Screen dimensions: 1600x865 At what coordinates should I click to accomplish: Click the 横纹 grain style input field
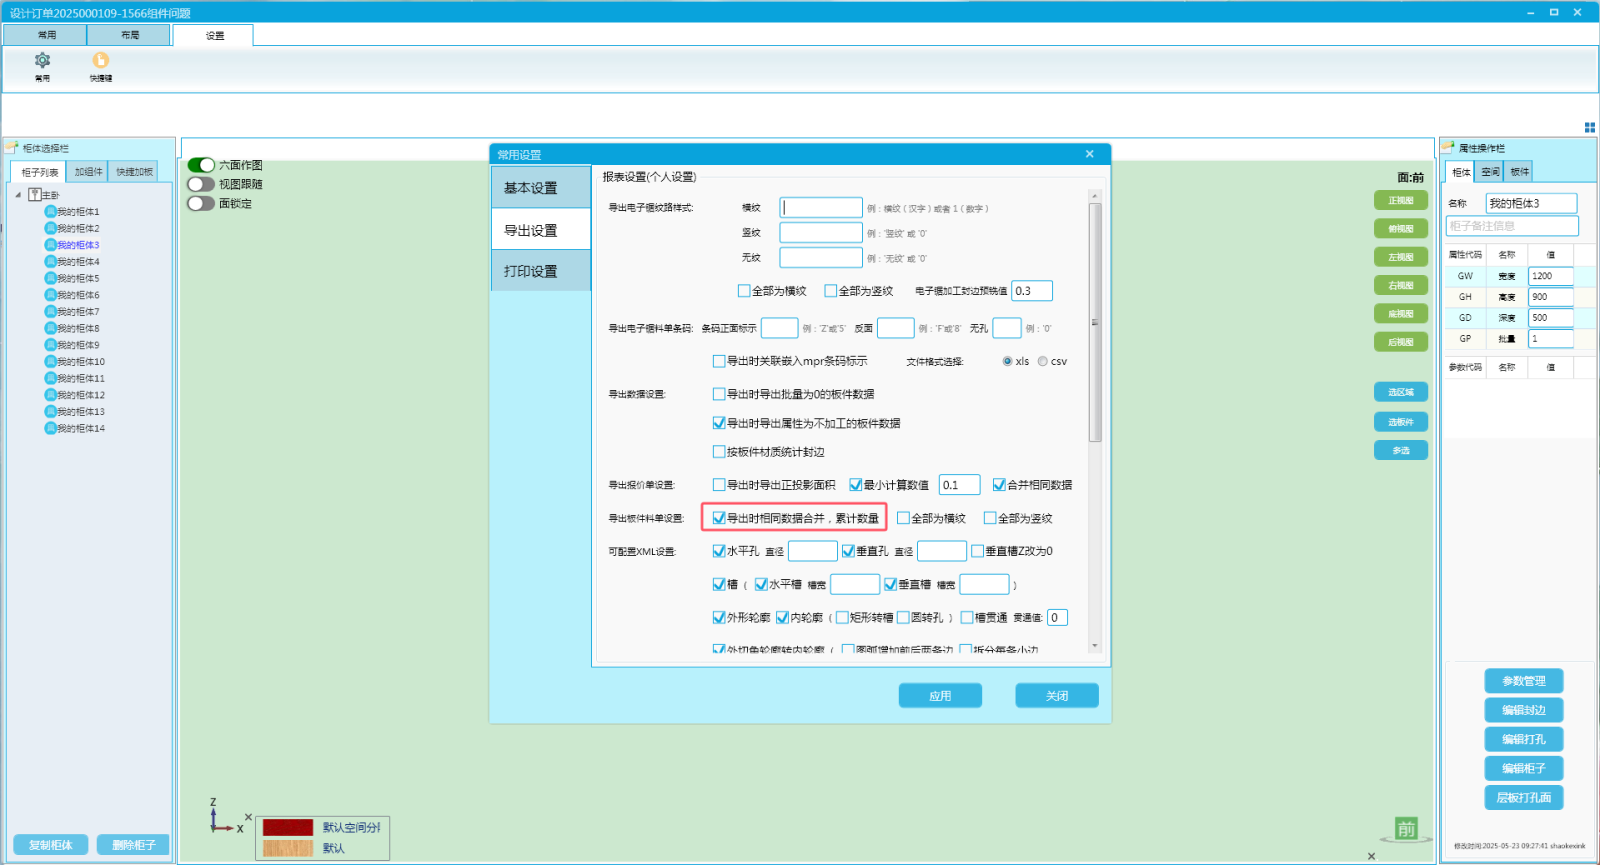821,208
